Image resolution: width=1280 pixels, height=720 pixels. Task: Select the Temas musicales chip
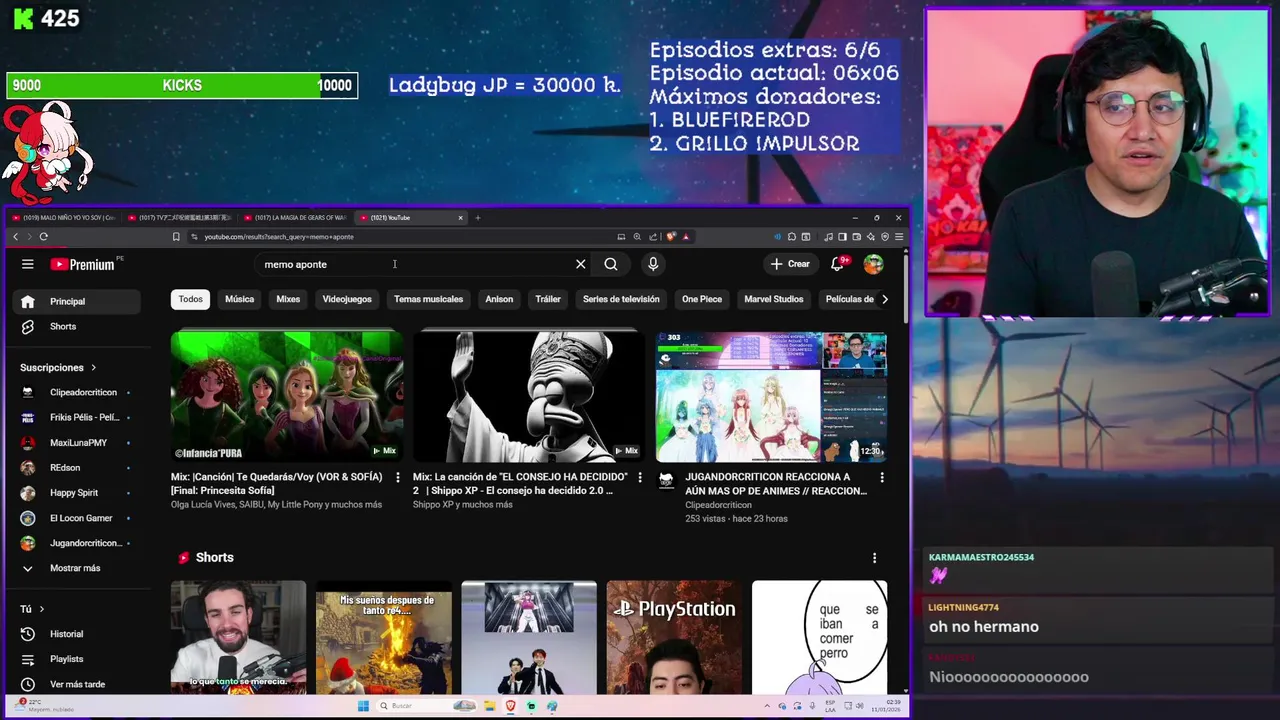tap(428, 299)
